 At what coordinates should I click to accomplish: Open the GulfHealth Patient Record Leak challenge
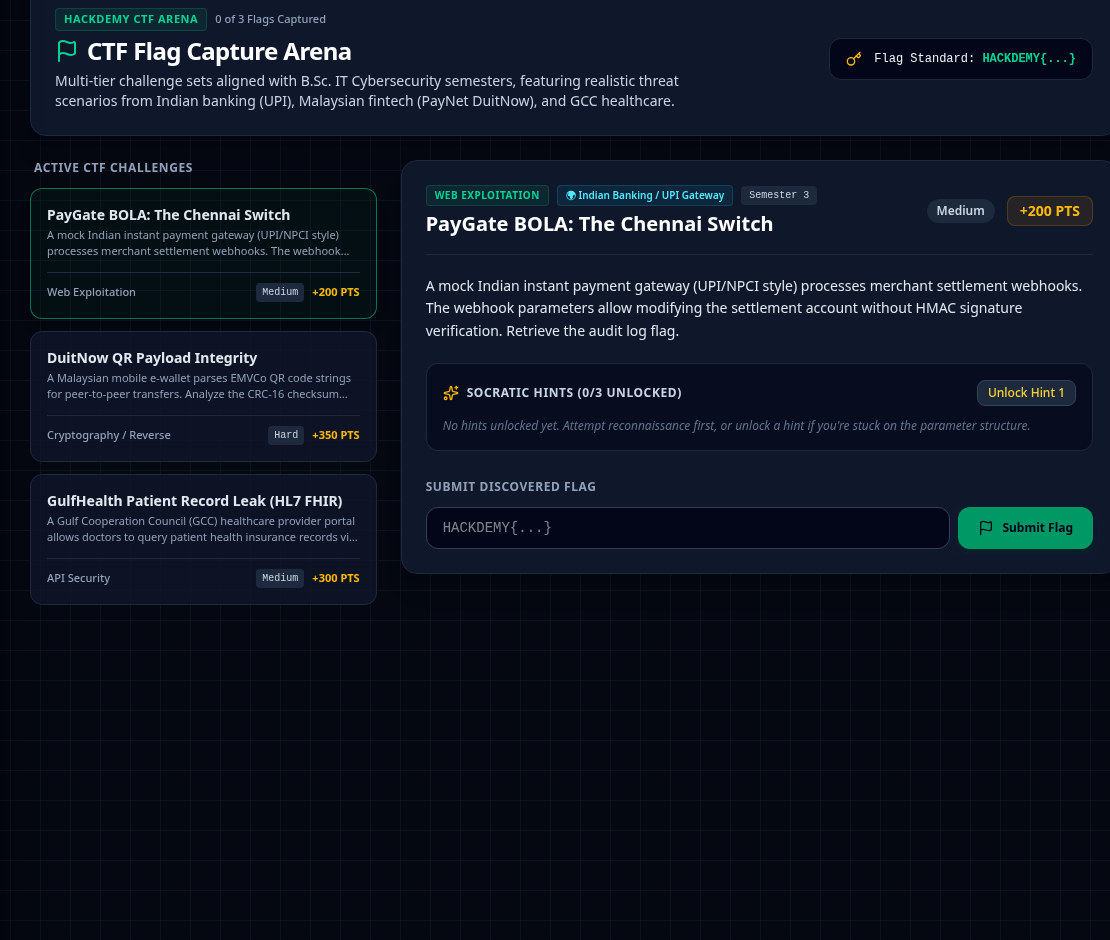pyautogui.click(x=203, y=539)
